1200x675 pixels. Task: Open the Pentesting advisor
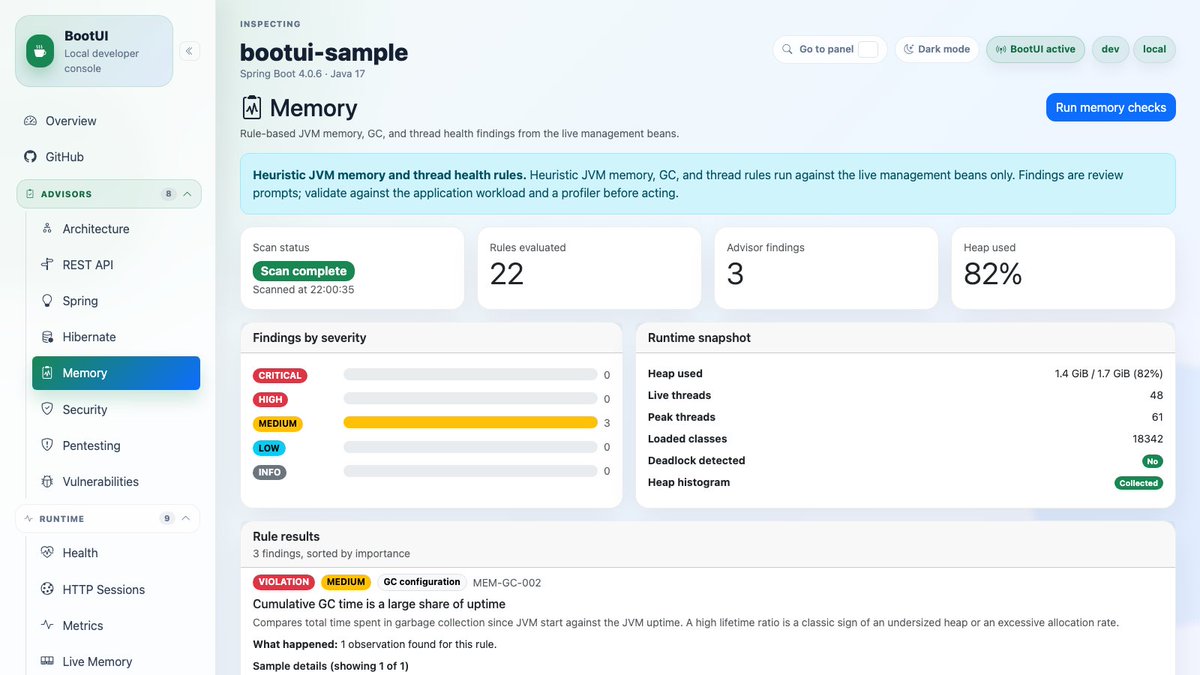(116, 445)
